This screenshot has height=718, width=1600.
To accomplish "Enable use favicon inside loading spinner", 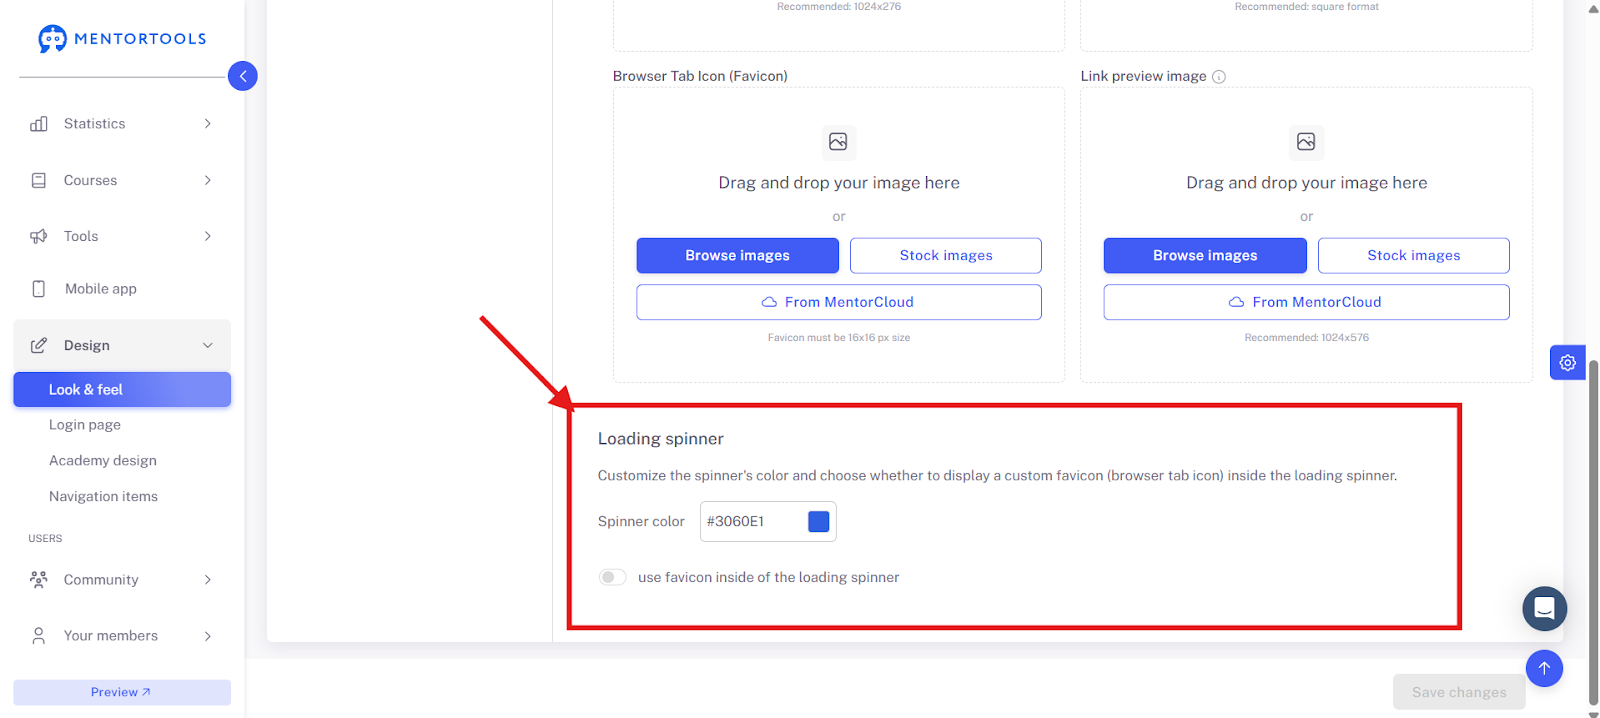I will coord(612,577).
